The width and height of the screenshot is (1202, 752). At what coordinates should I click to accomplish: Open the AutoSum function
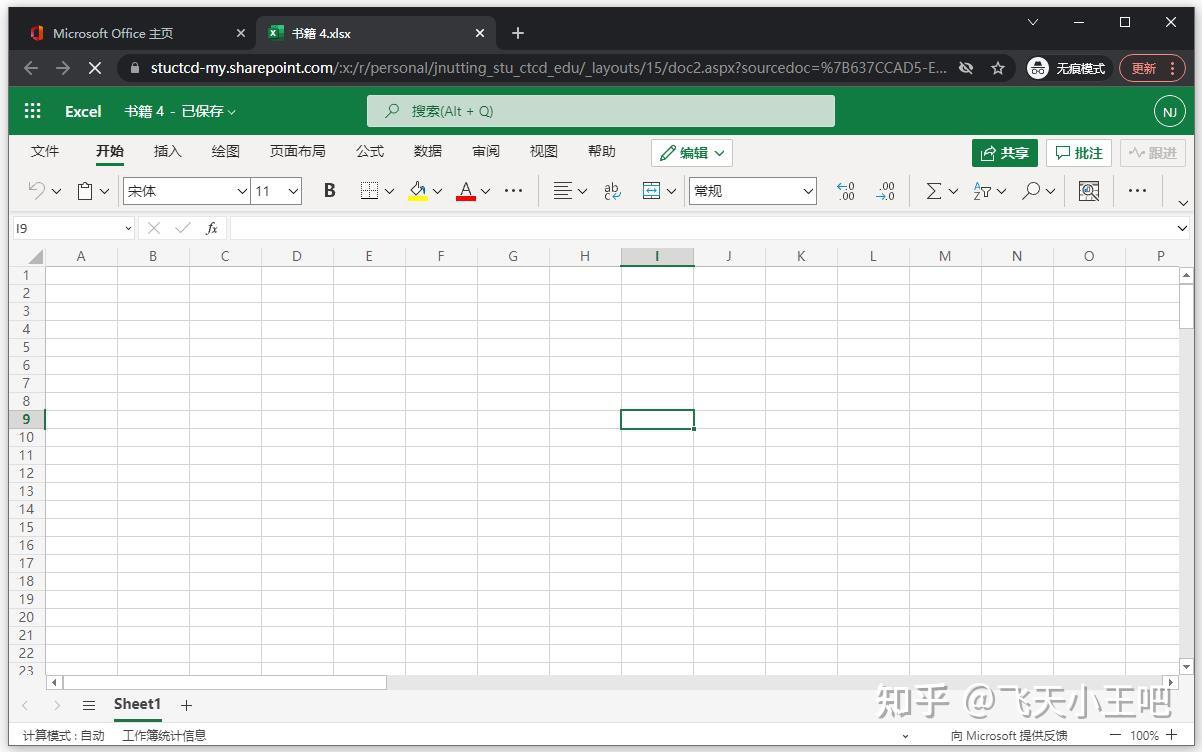934,190
